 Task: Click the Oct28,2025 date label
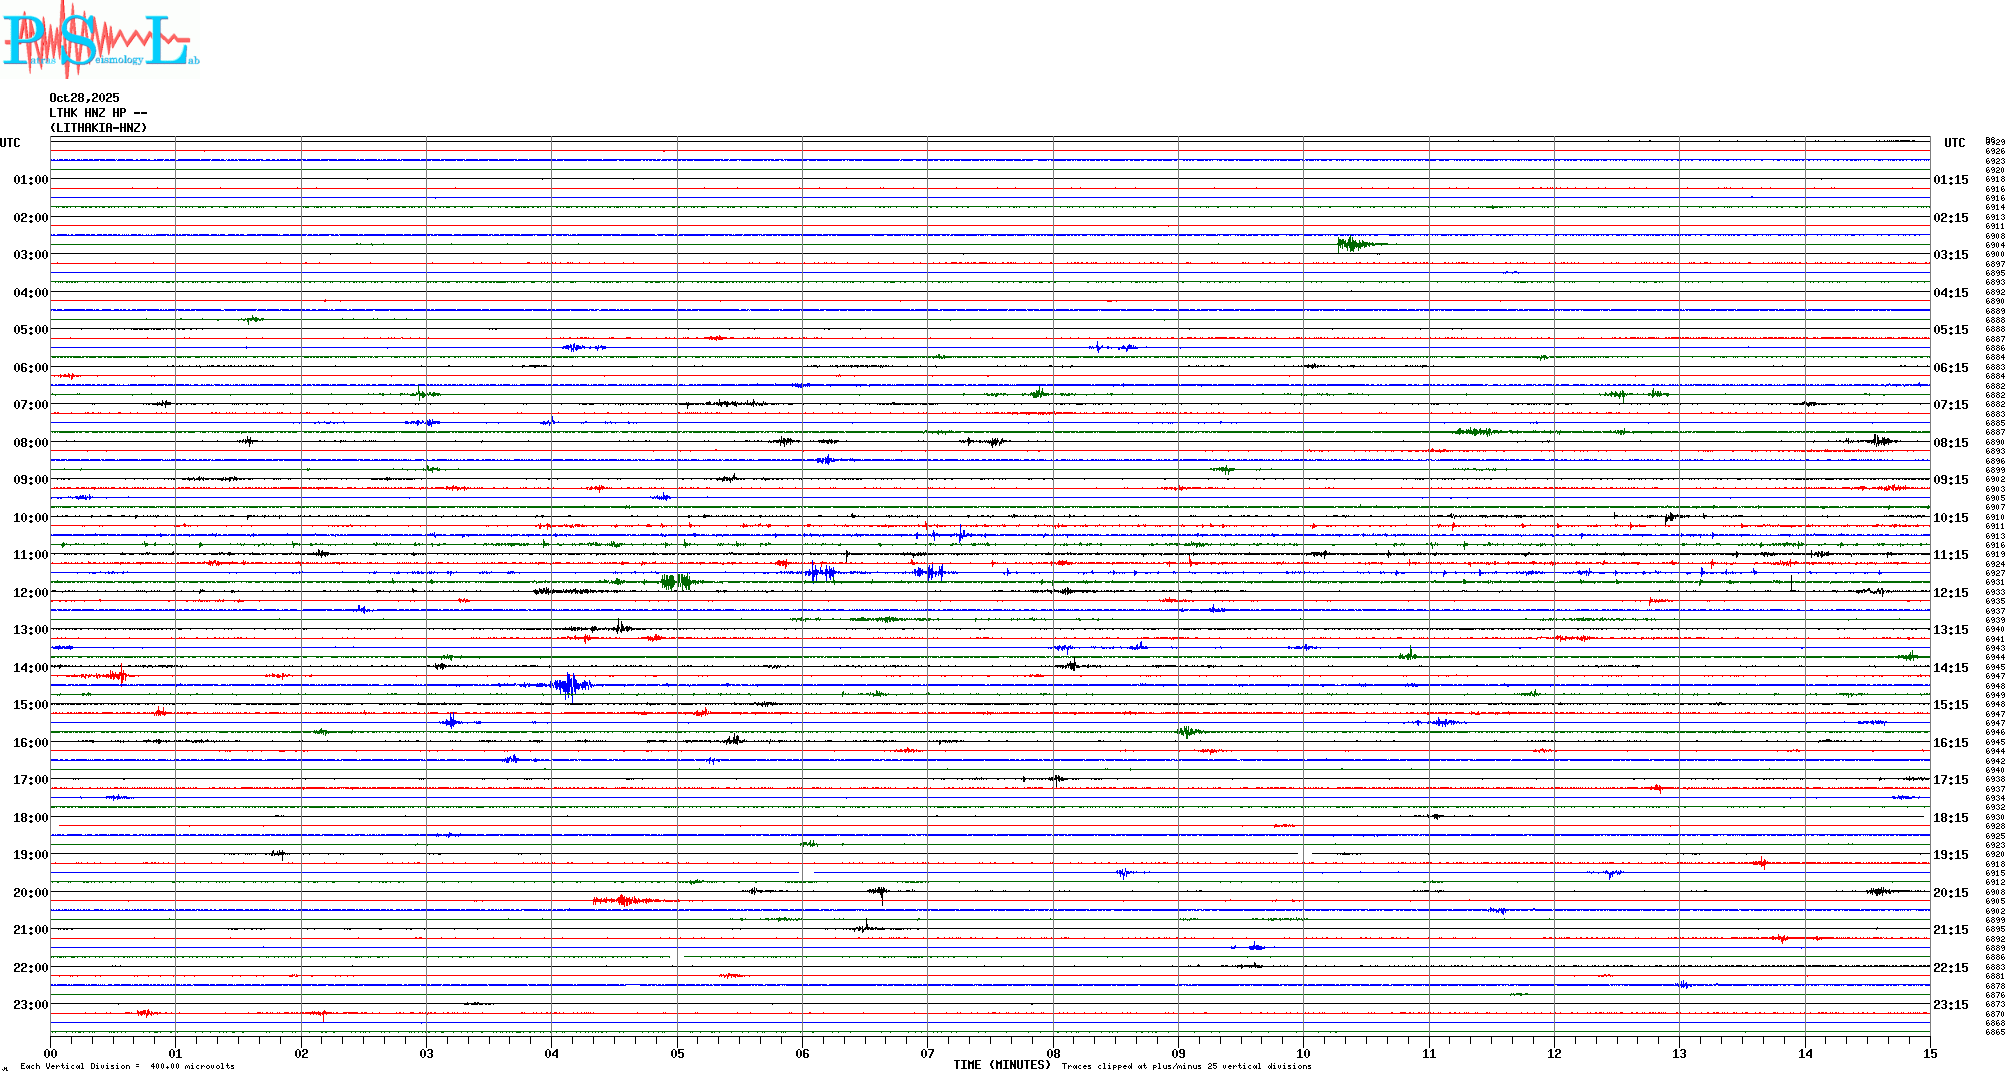click(84, 98)
